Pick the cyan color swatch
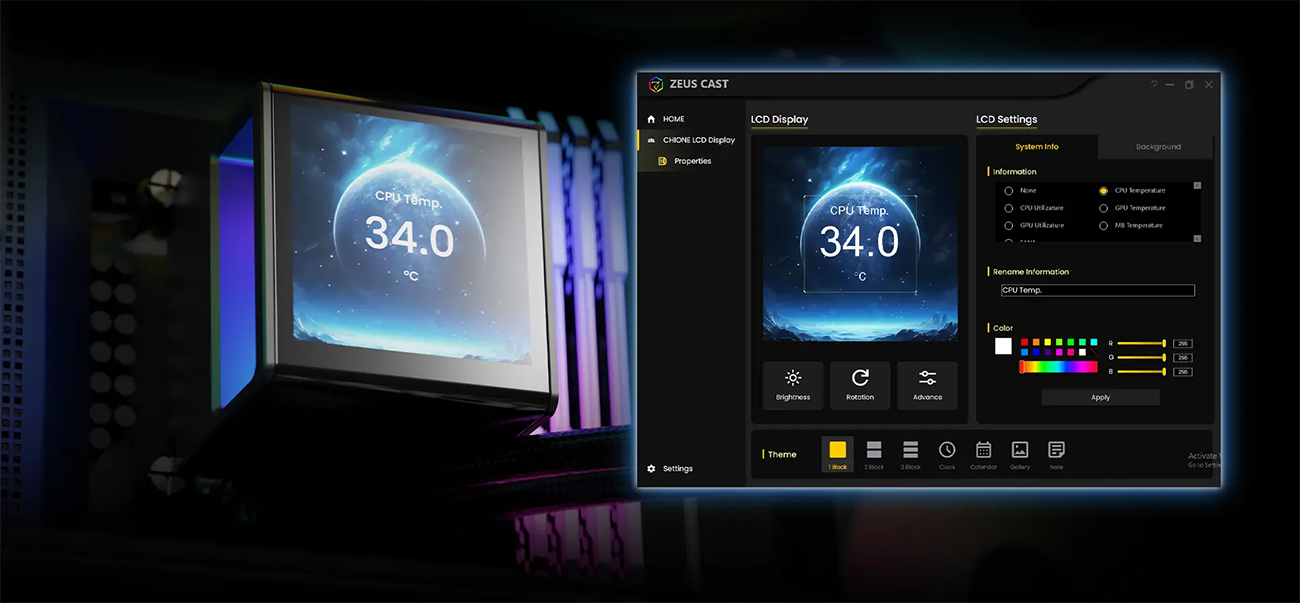 [1094, 342]
